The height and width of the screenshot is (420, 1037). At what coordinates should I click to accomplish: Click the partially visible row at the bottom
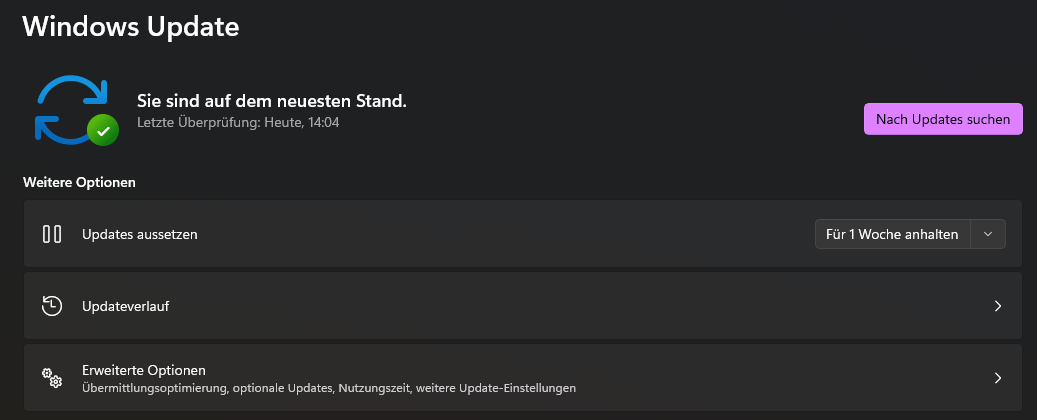(520, 416)
